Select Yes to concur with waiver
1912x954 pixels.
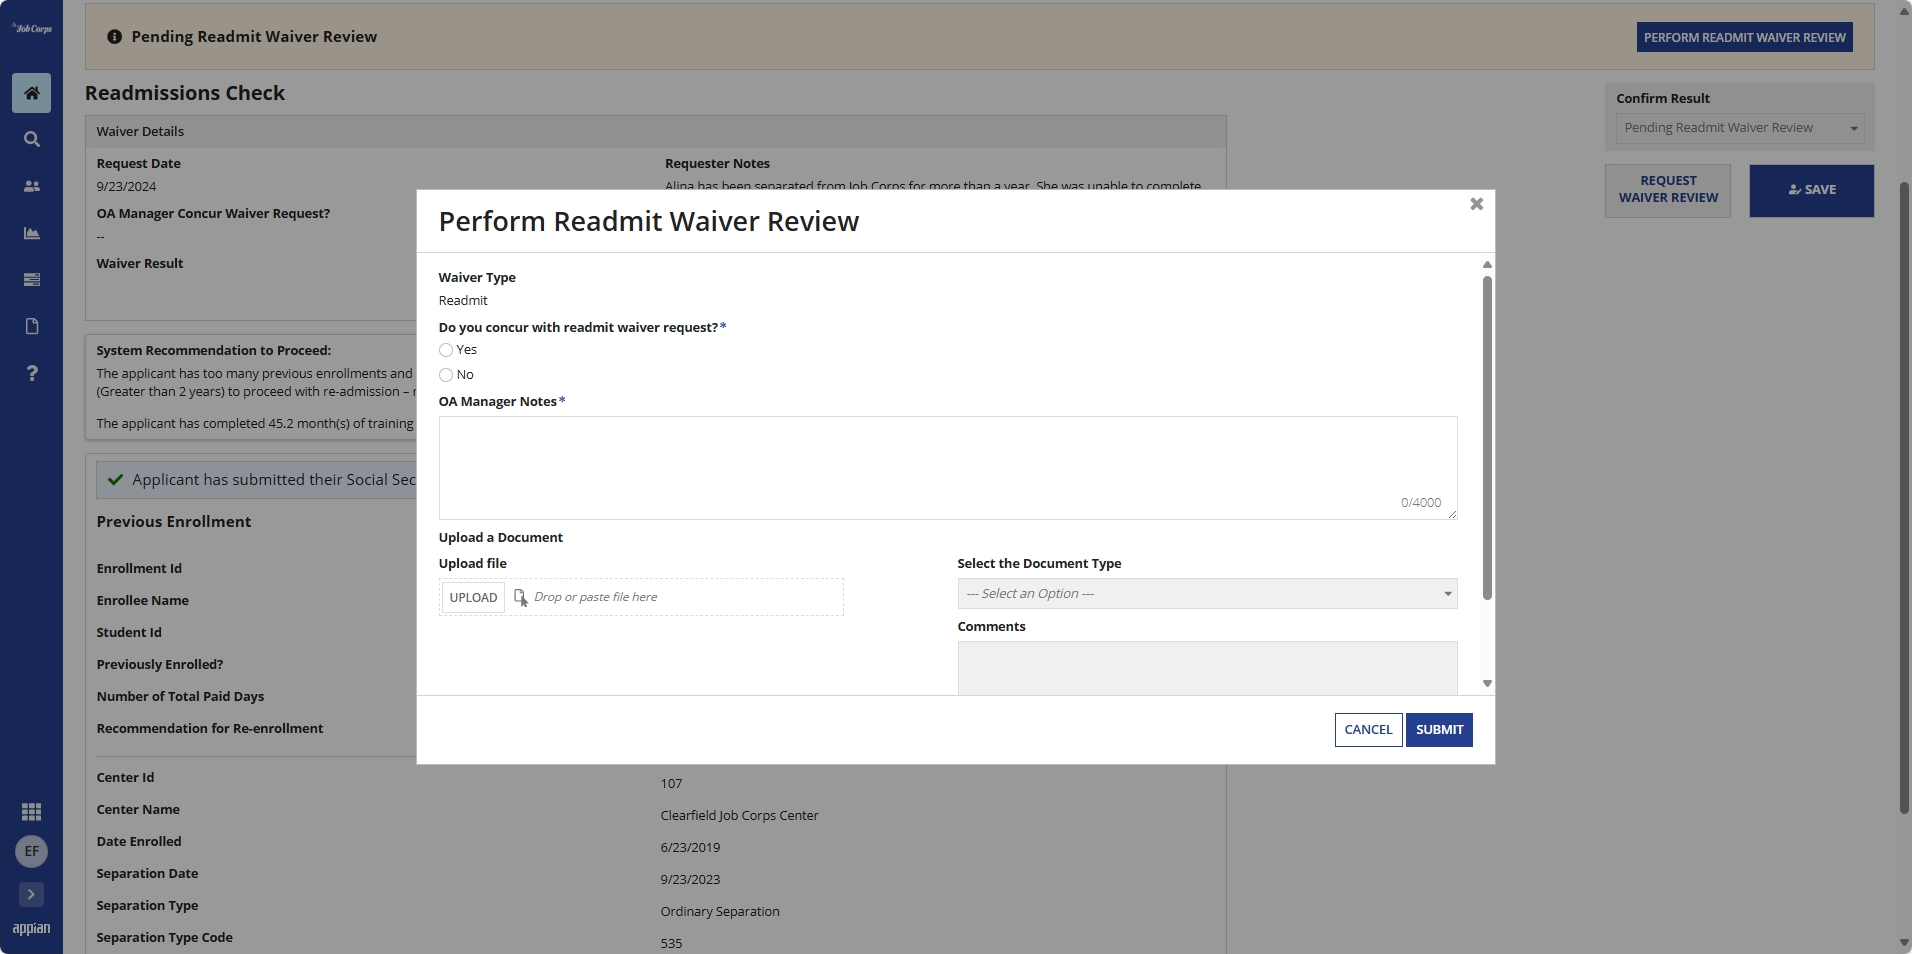[x=446, y=350]
